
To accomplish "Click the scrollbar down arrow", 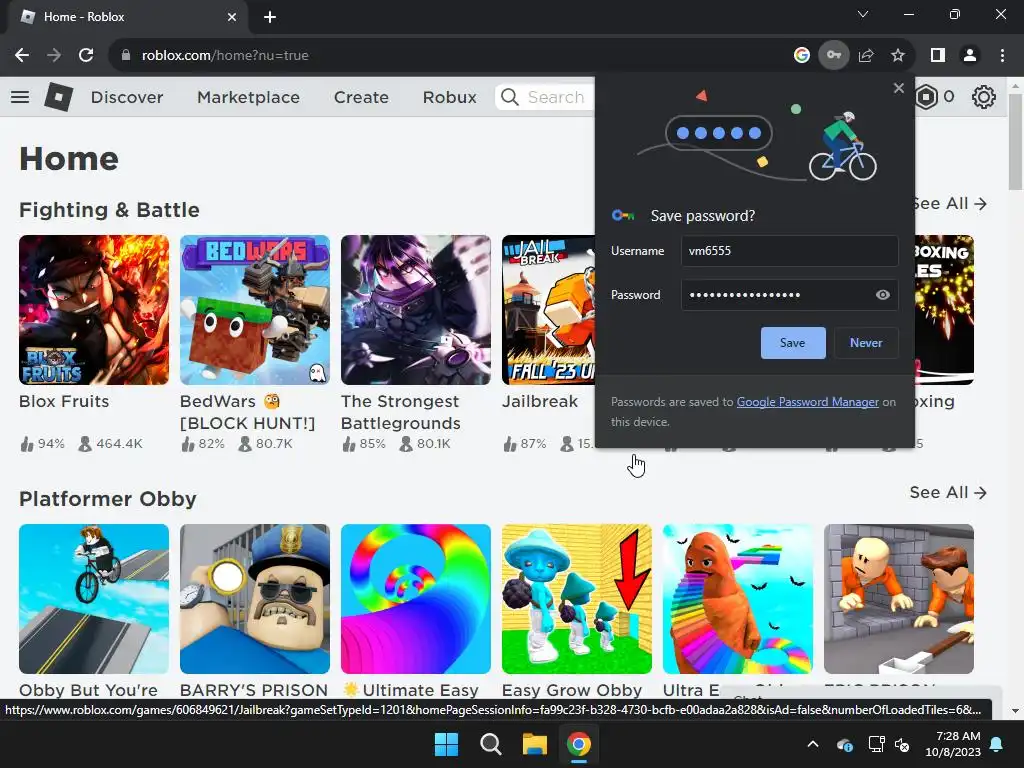I will pos(1016,711).
